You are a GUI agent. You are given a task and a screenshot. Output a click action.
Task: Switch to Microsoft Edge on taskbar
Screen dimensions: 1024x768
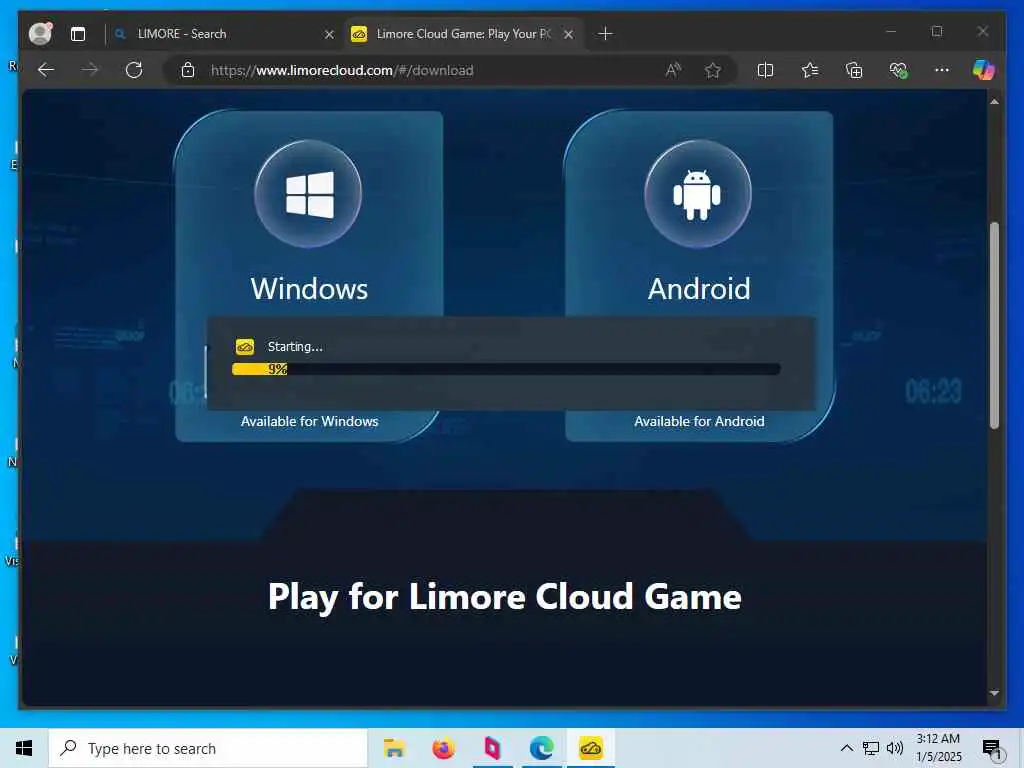541,748
